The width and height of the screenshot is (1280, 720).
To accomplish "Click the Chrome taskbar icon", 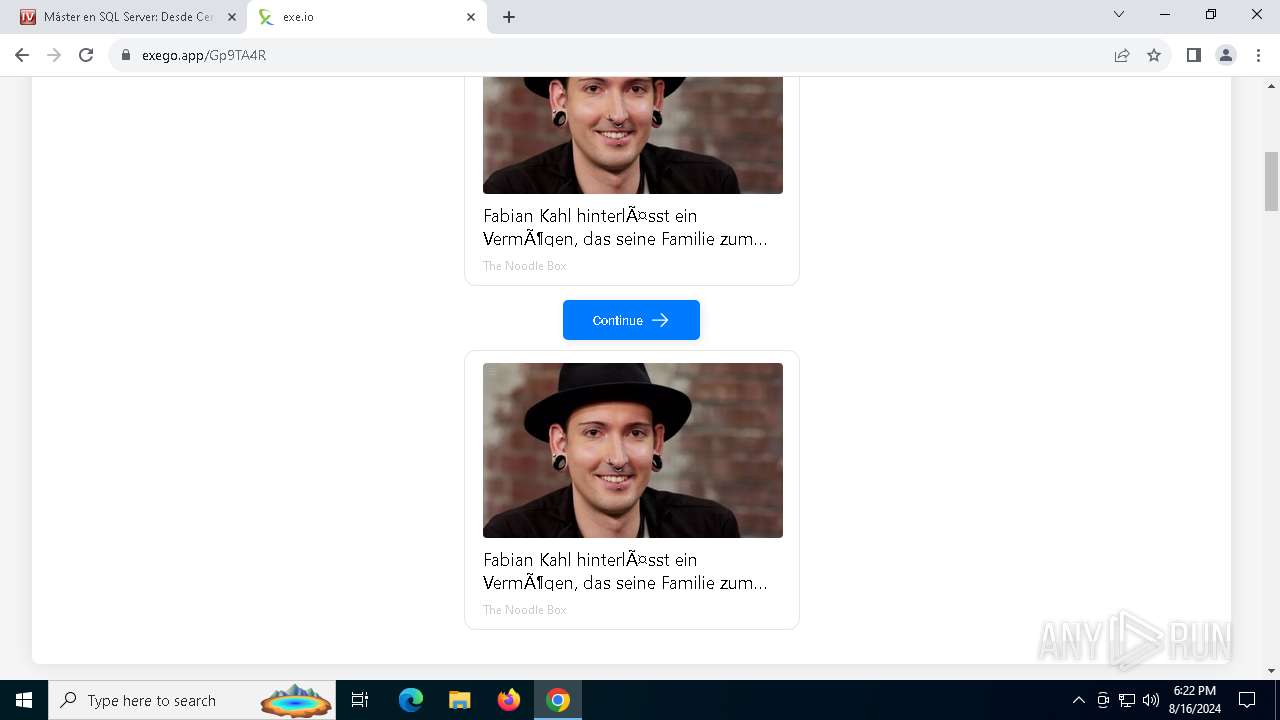I will [x=558, y=700].
